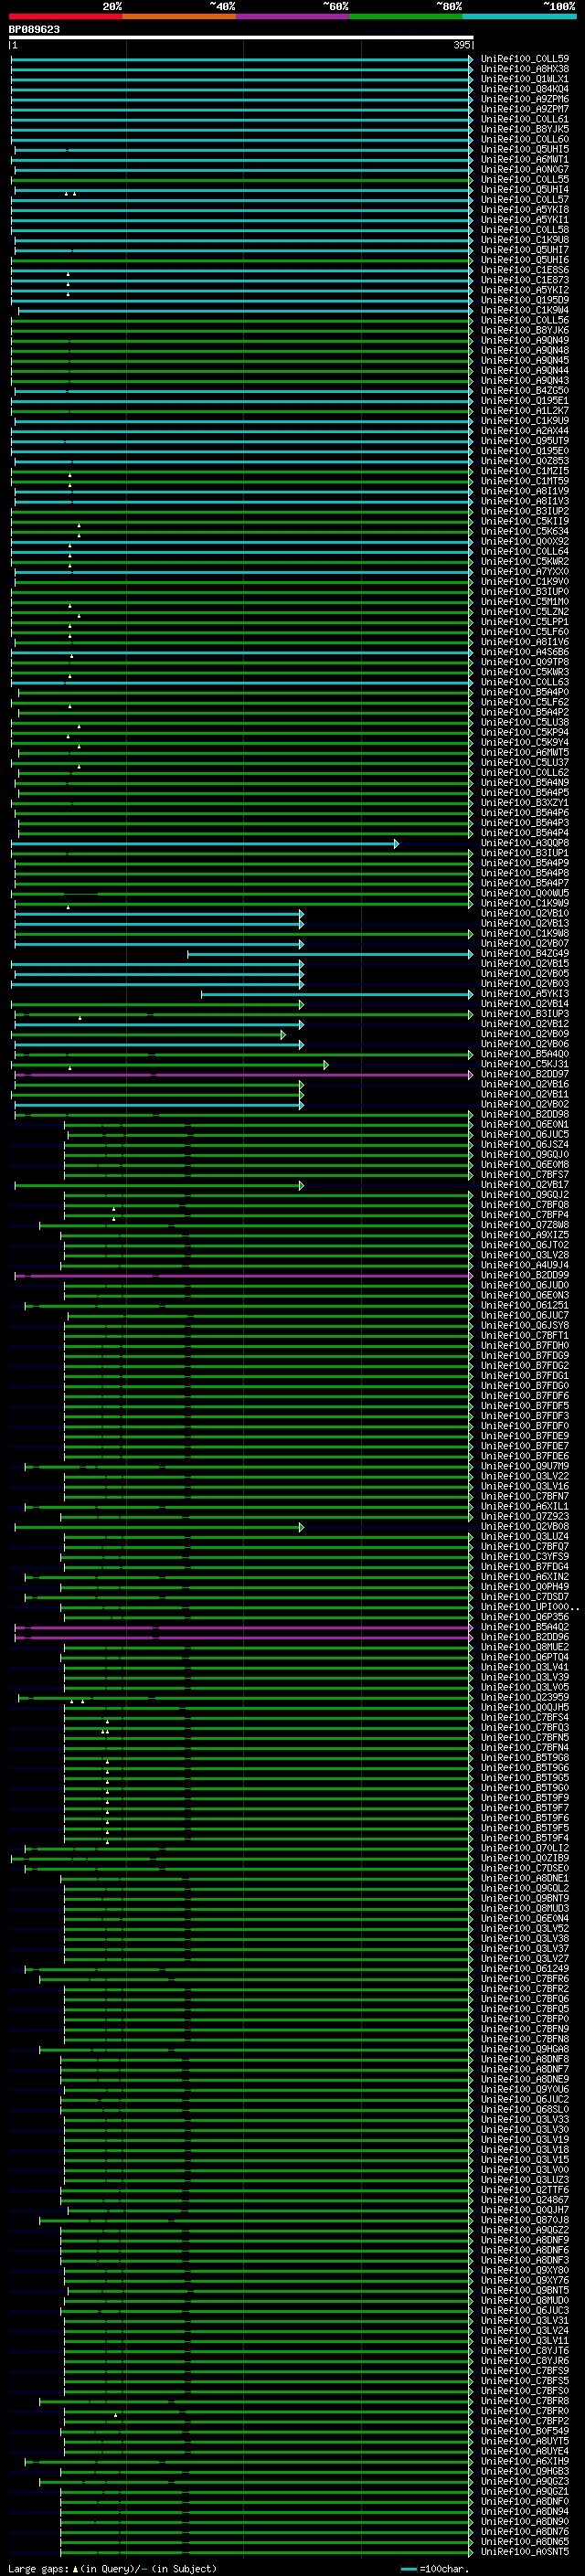Select the UniRef100_B2DD96 label
This screenshot has width=585, height=2576.
tap(525, 1638)
